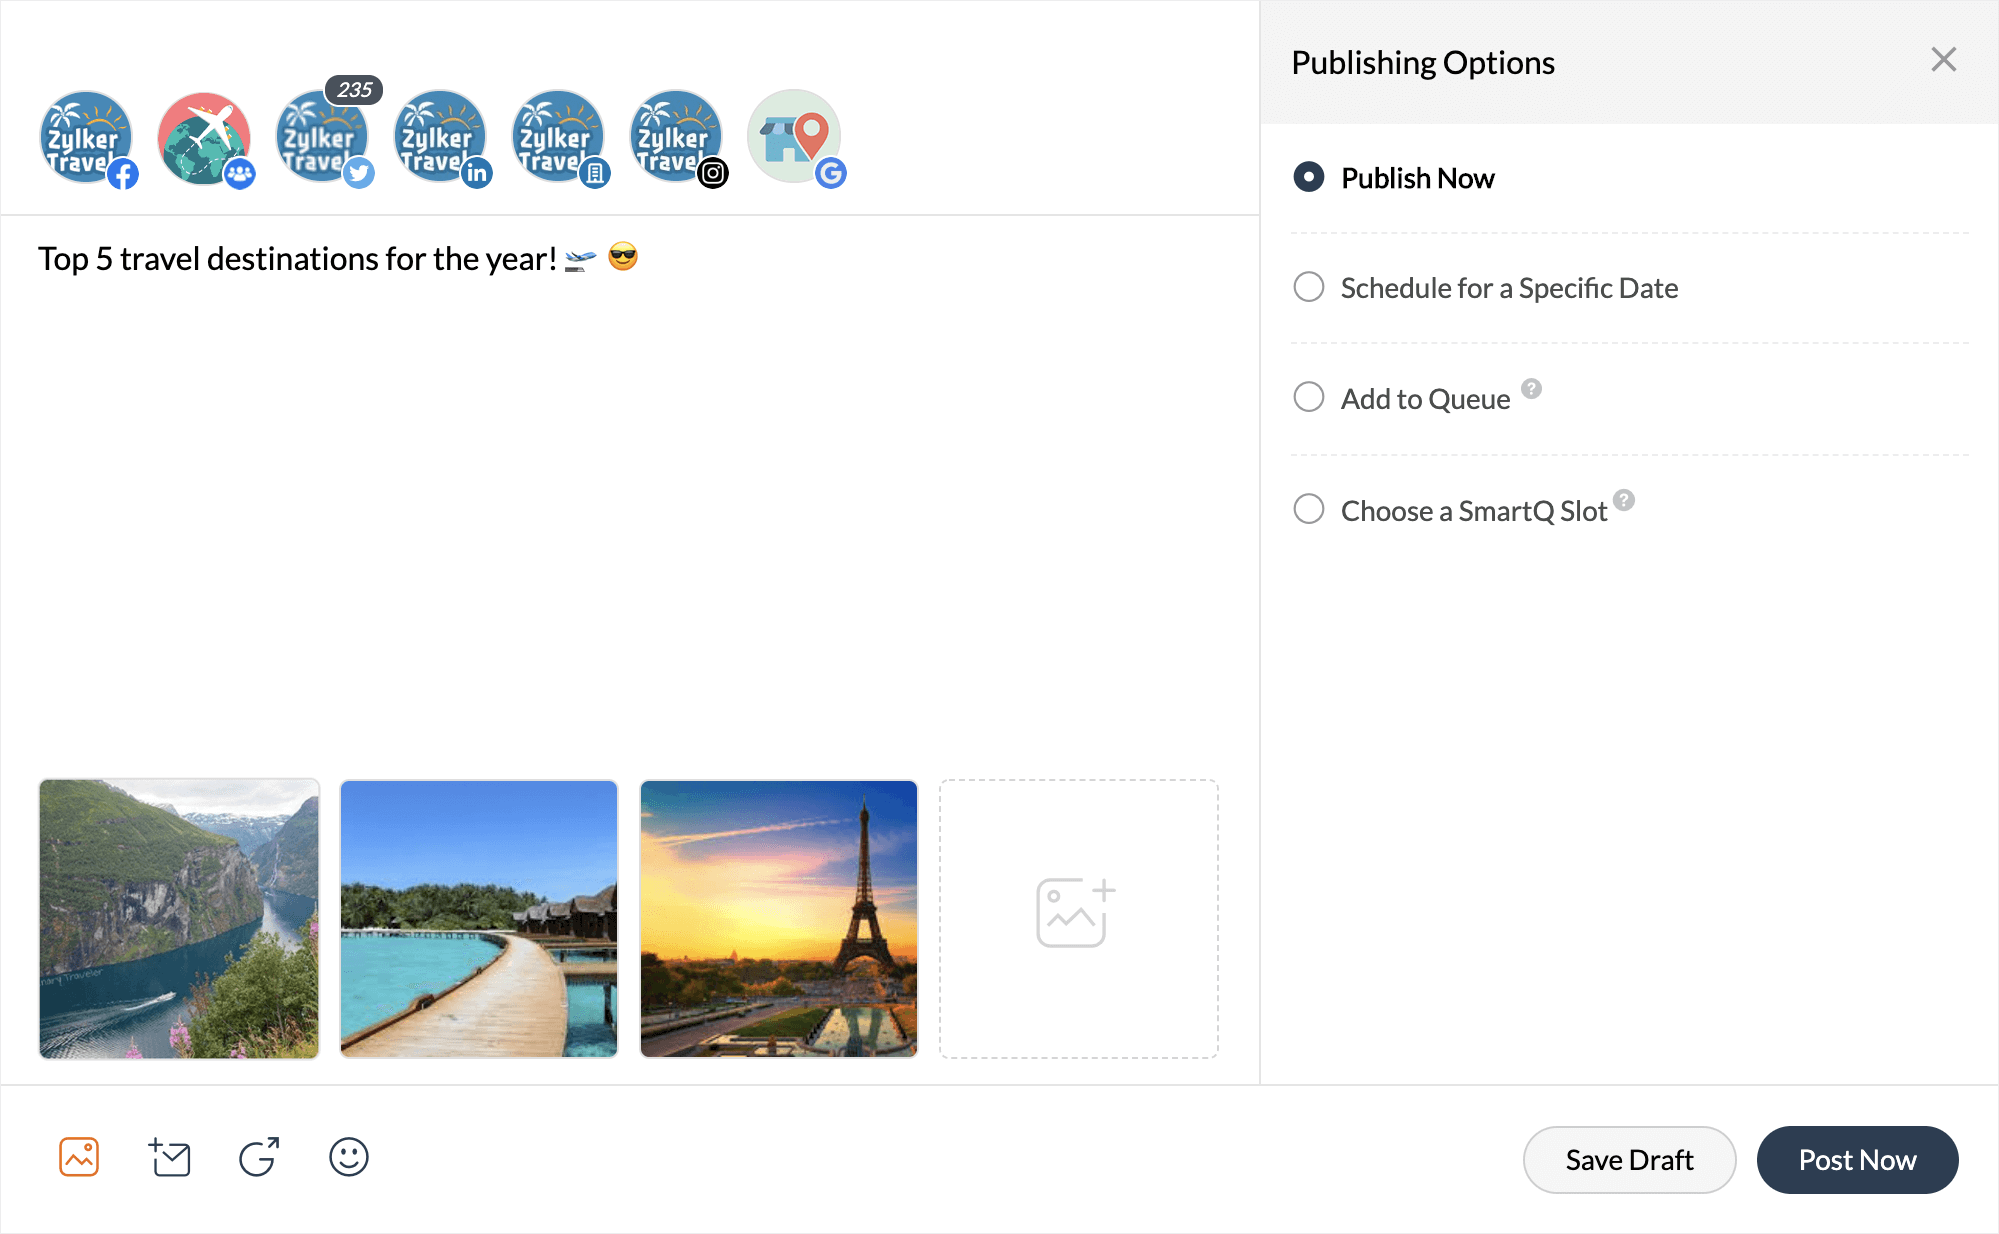Select the Add to Queue option
The width and height of the screenshot is (1999, 1234).
(x=1309, y=398)
